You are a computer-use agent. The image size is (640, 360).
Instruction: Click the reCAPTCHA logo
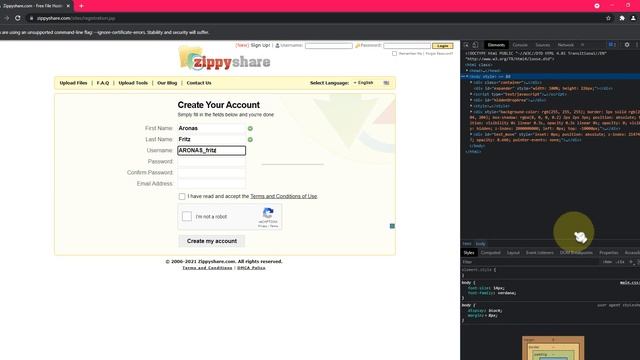click(268, 213)
